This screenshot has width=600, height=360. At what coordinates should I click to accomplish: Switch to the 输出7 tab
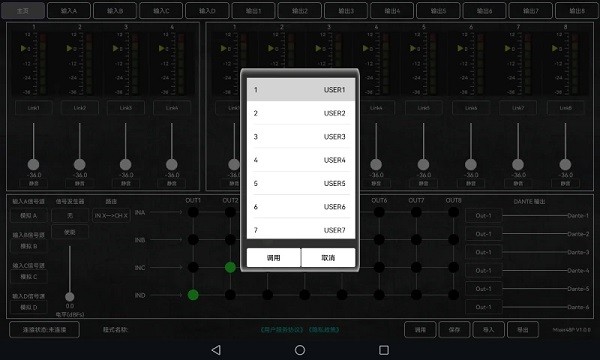531,11
